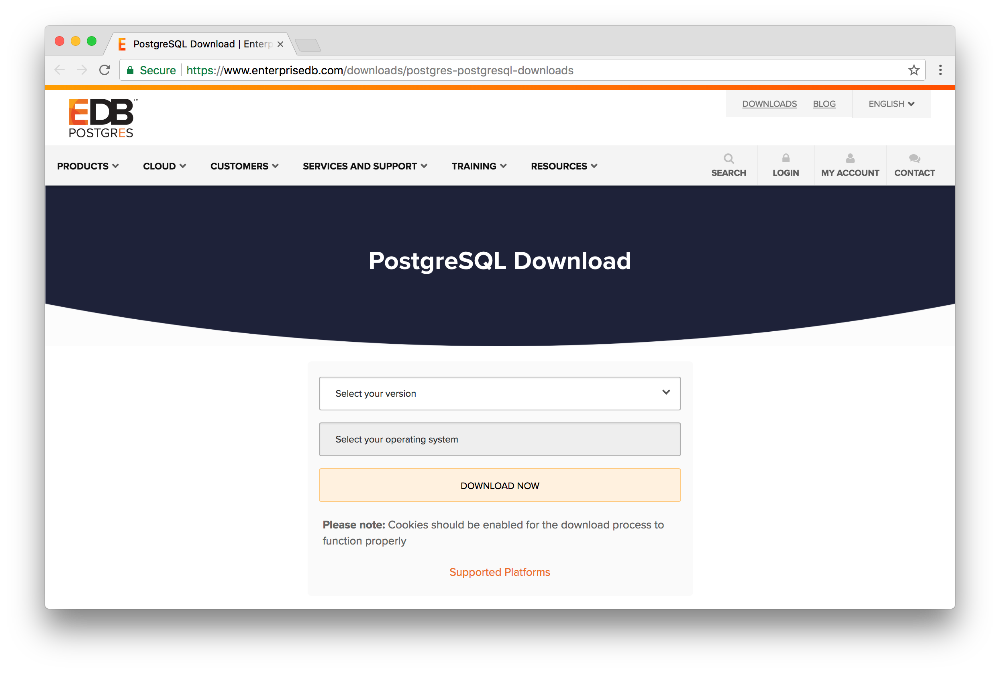Open the Blog link
The height and width of the screenshot is (673, 1000).
[x=824, y=104]
